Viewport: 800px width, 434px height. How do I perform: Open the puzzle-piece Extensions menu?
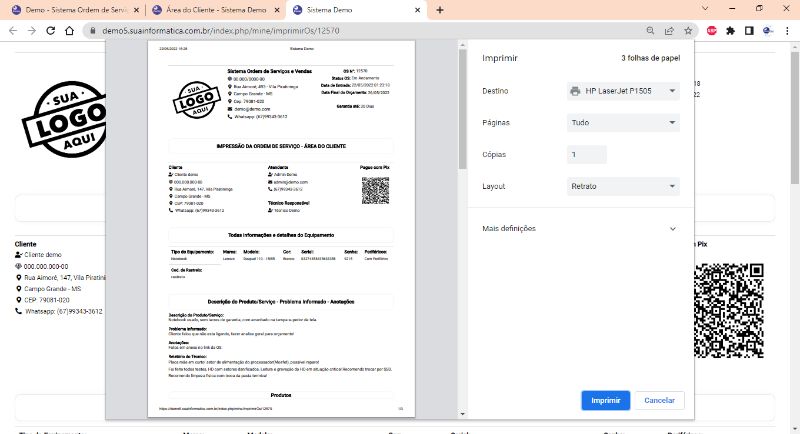(730, 31)
